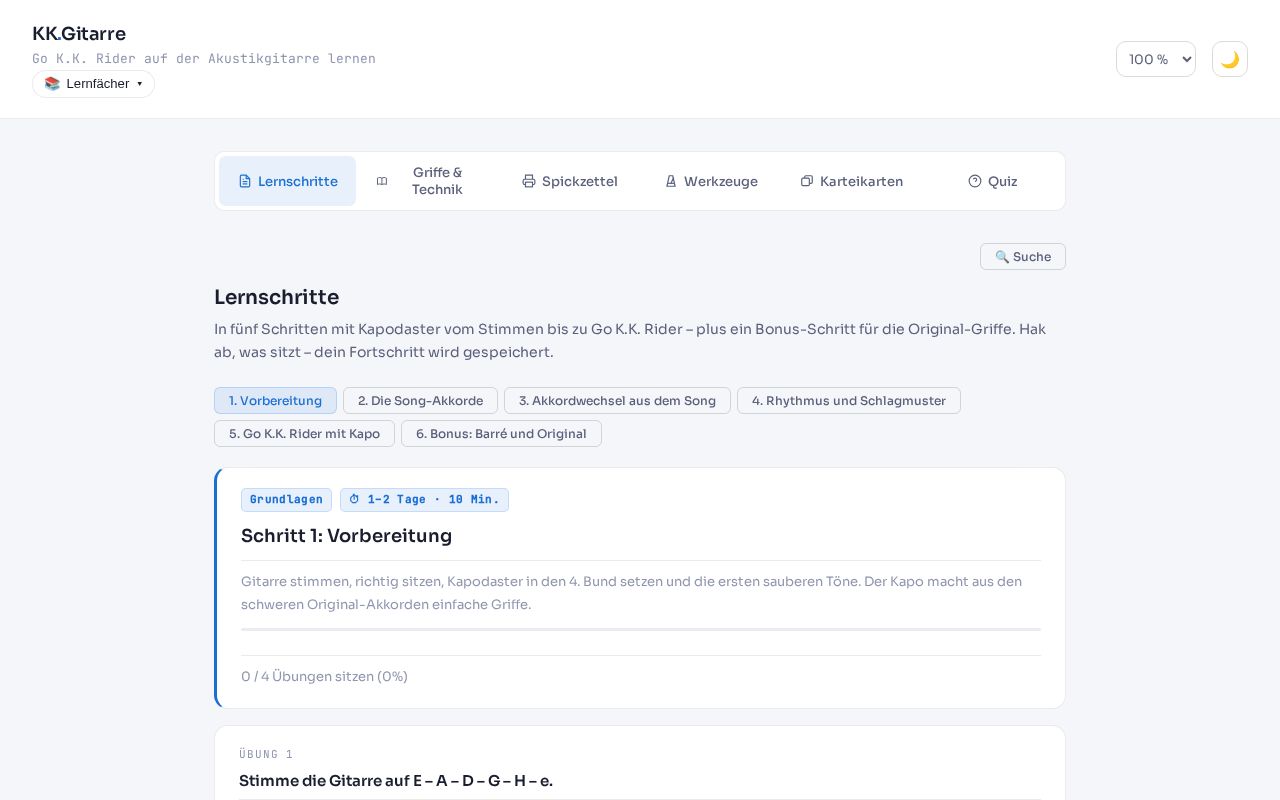Toggle dark mode with the moon icon
Screen dimensions: 1280x800
click(1229, 59)
